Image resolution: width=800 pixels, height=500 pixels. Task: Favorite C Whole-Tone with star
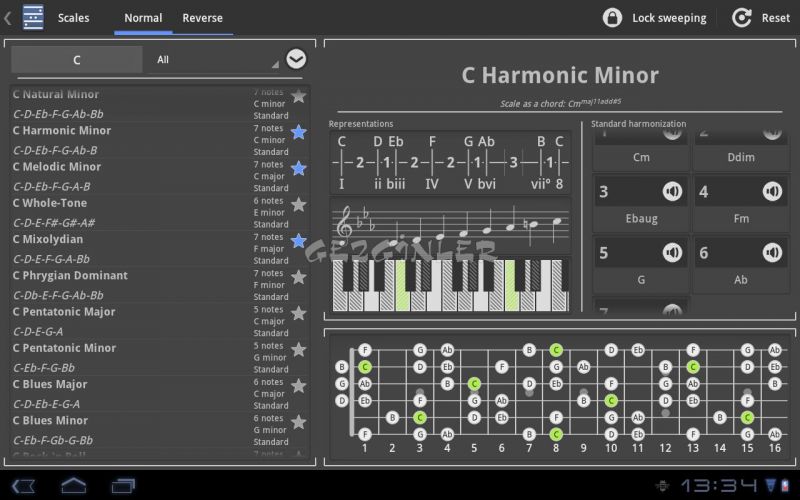click(x=298, y=205)
